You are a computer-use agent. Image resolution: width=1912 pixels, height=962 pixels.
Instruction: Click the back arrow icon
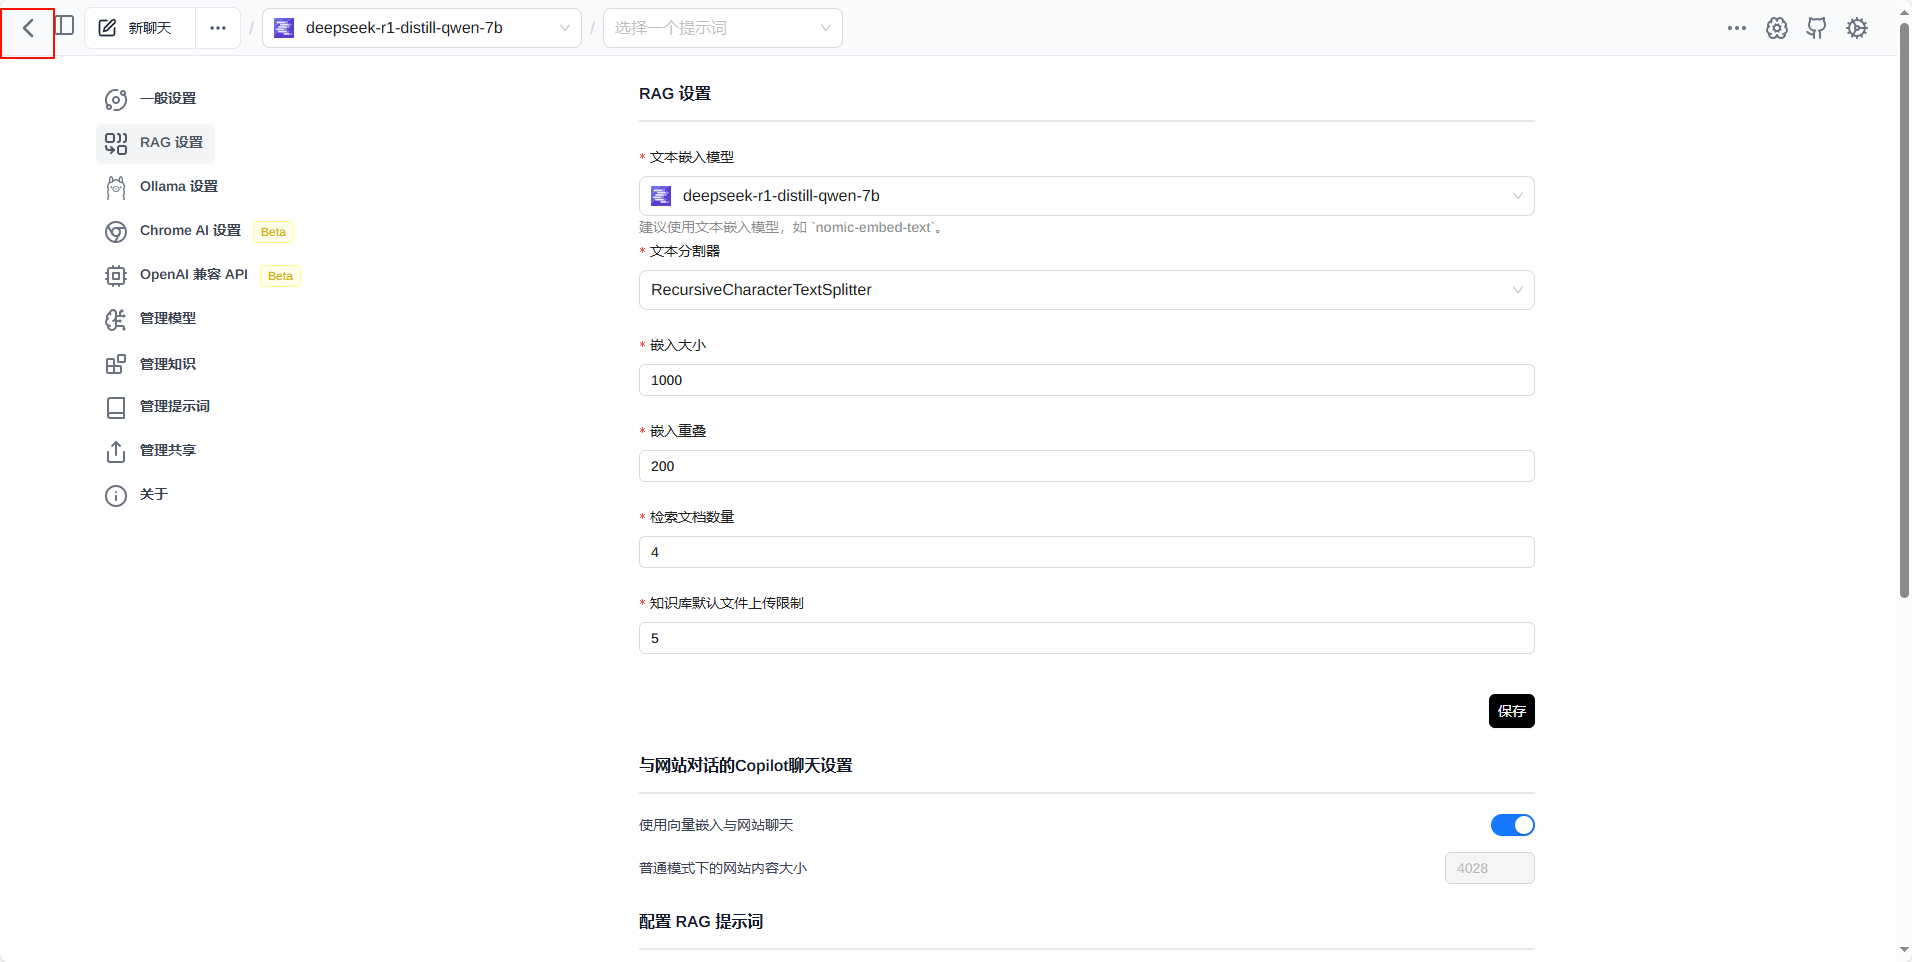28,29
